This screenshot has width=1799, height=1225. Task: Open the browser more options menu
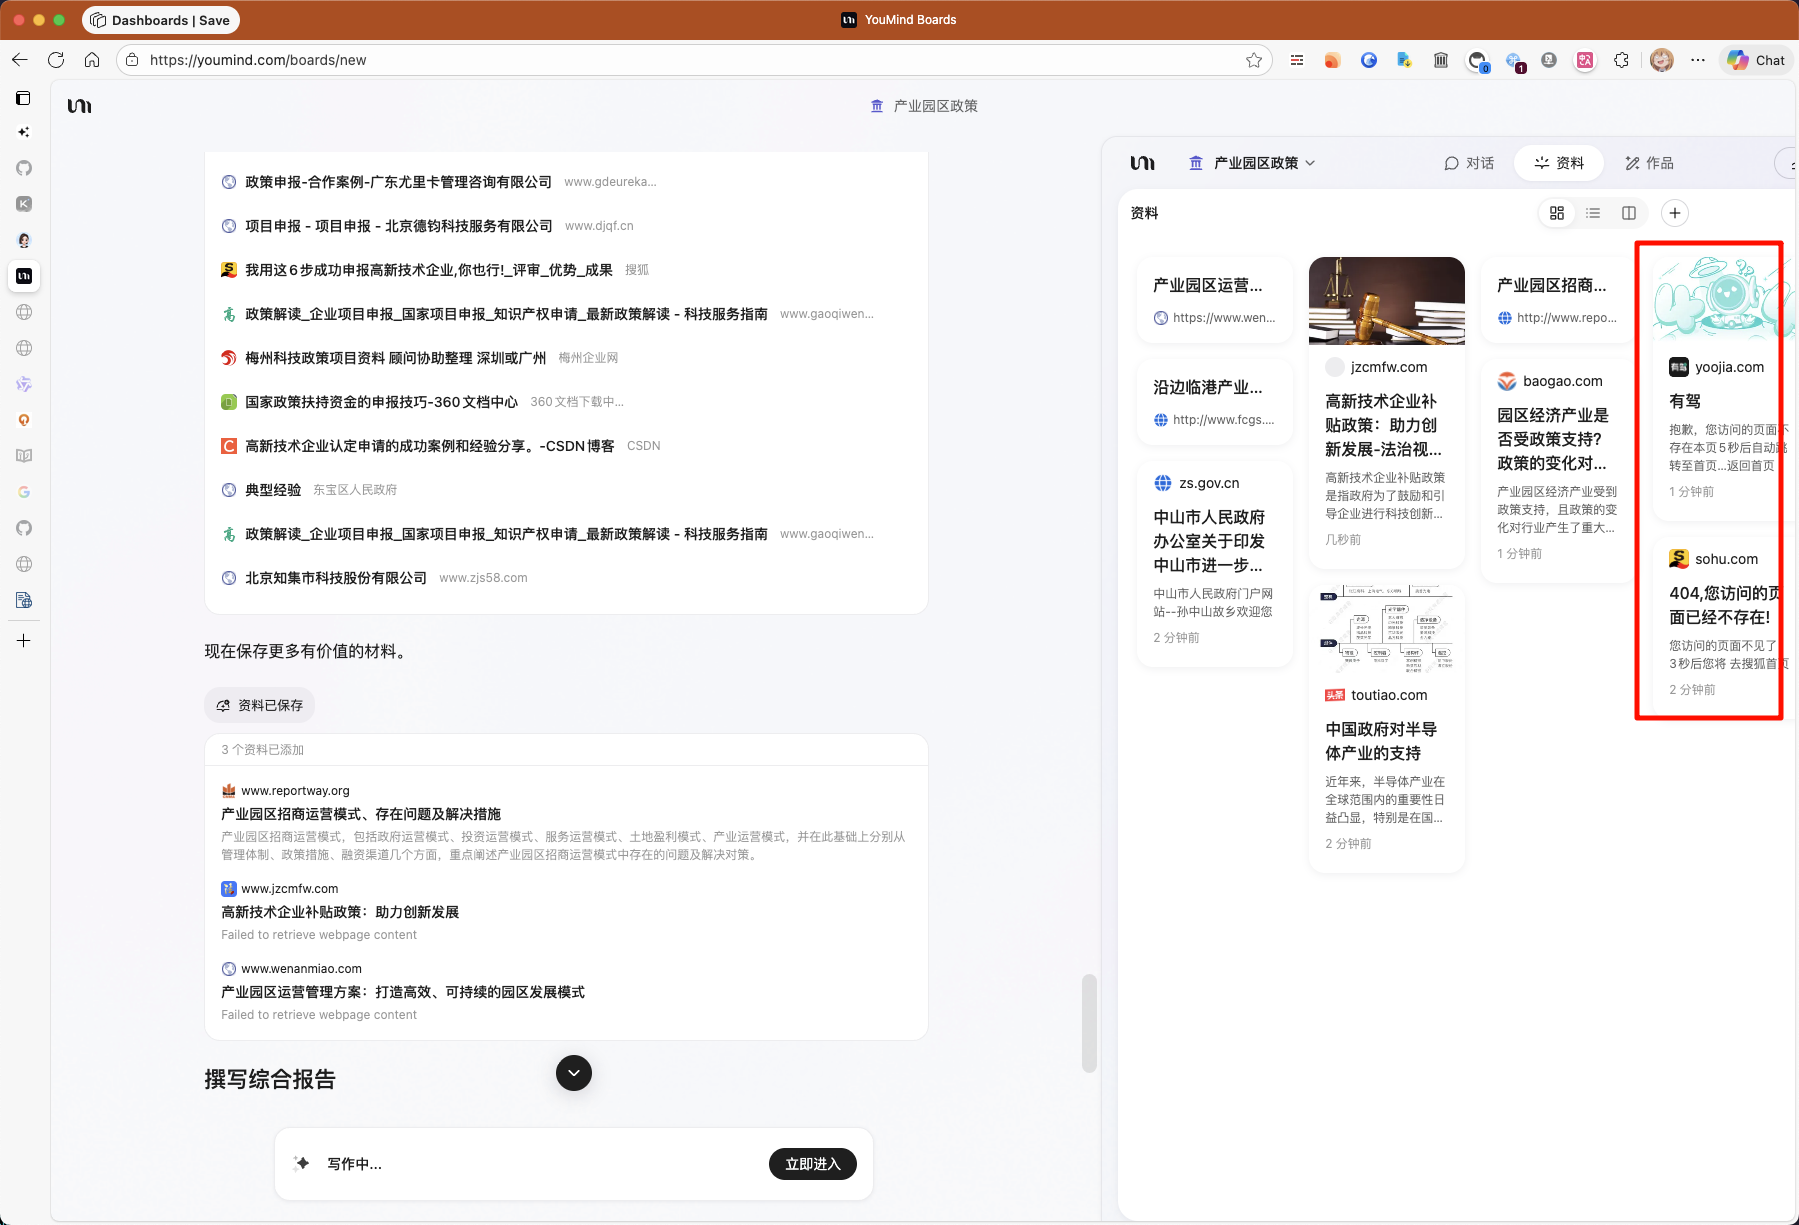(x=1697, y=60)
